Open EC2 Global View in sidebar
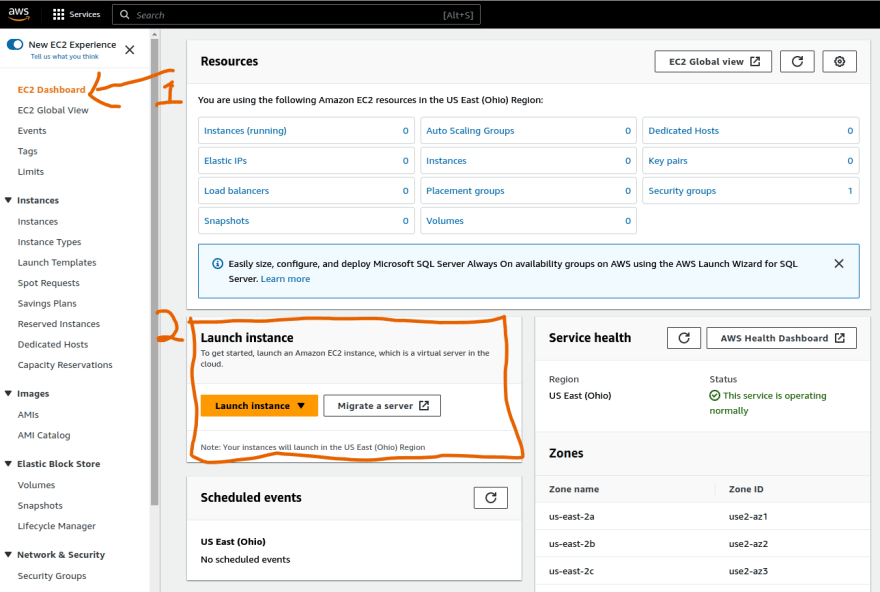Screen dimensions: 880x592 pos(53,110)
